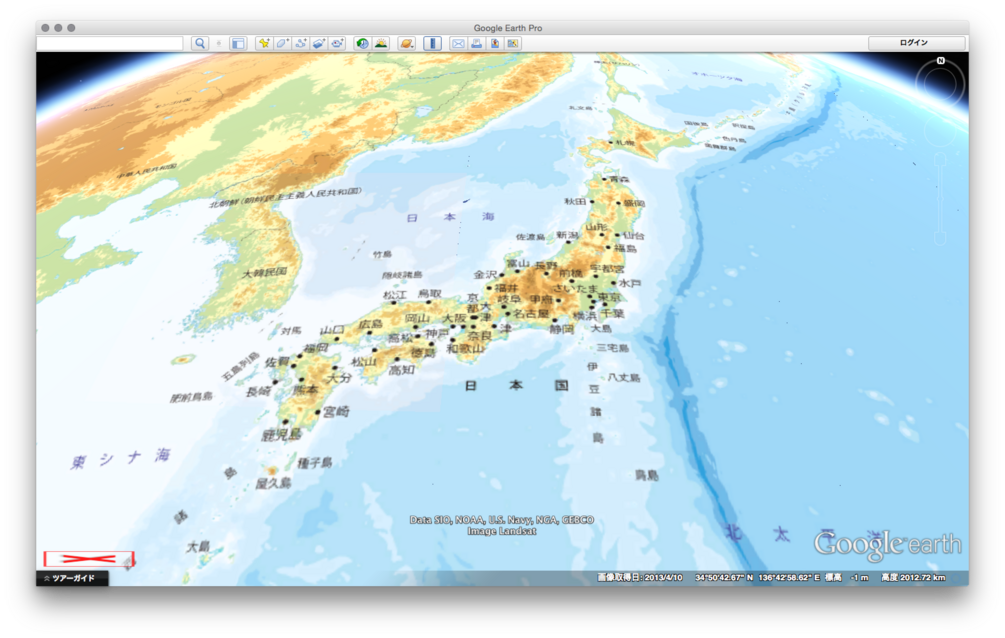Screen dimensions: 1005x638
Task: Click the 対馬 island label
Action: [x=291, y=331]
